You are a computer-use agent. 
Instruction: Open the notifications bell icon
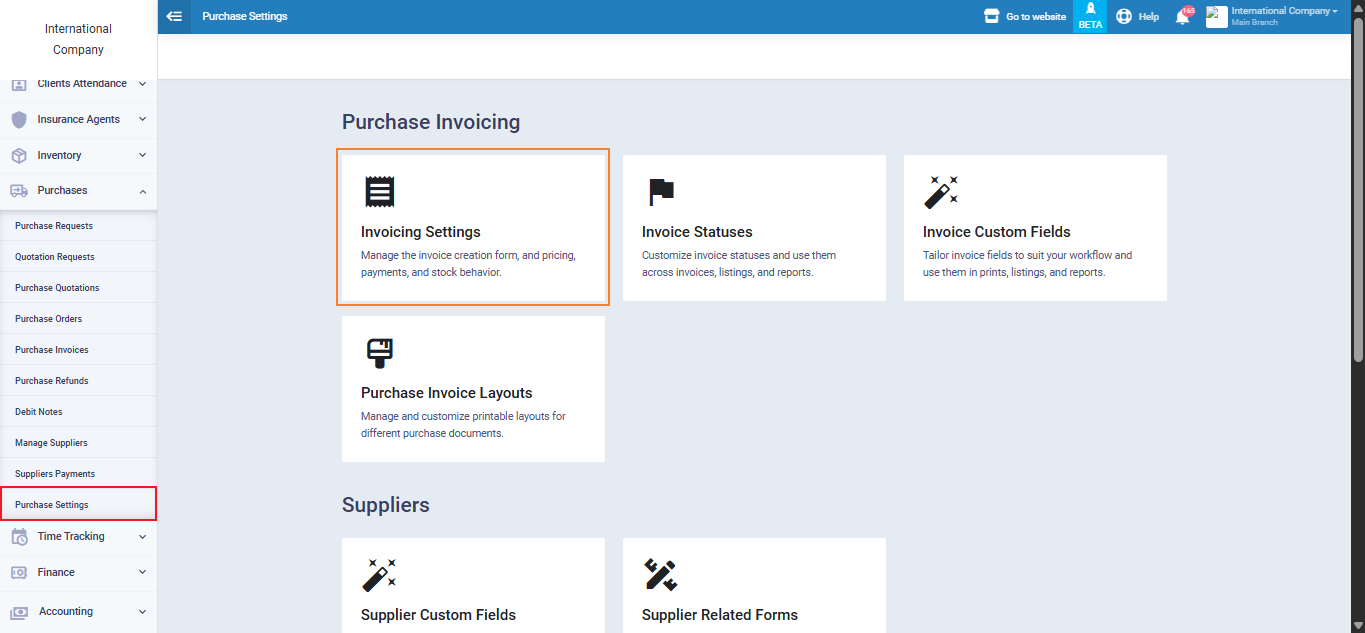[1182, 17]
